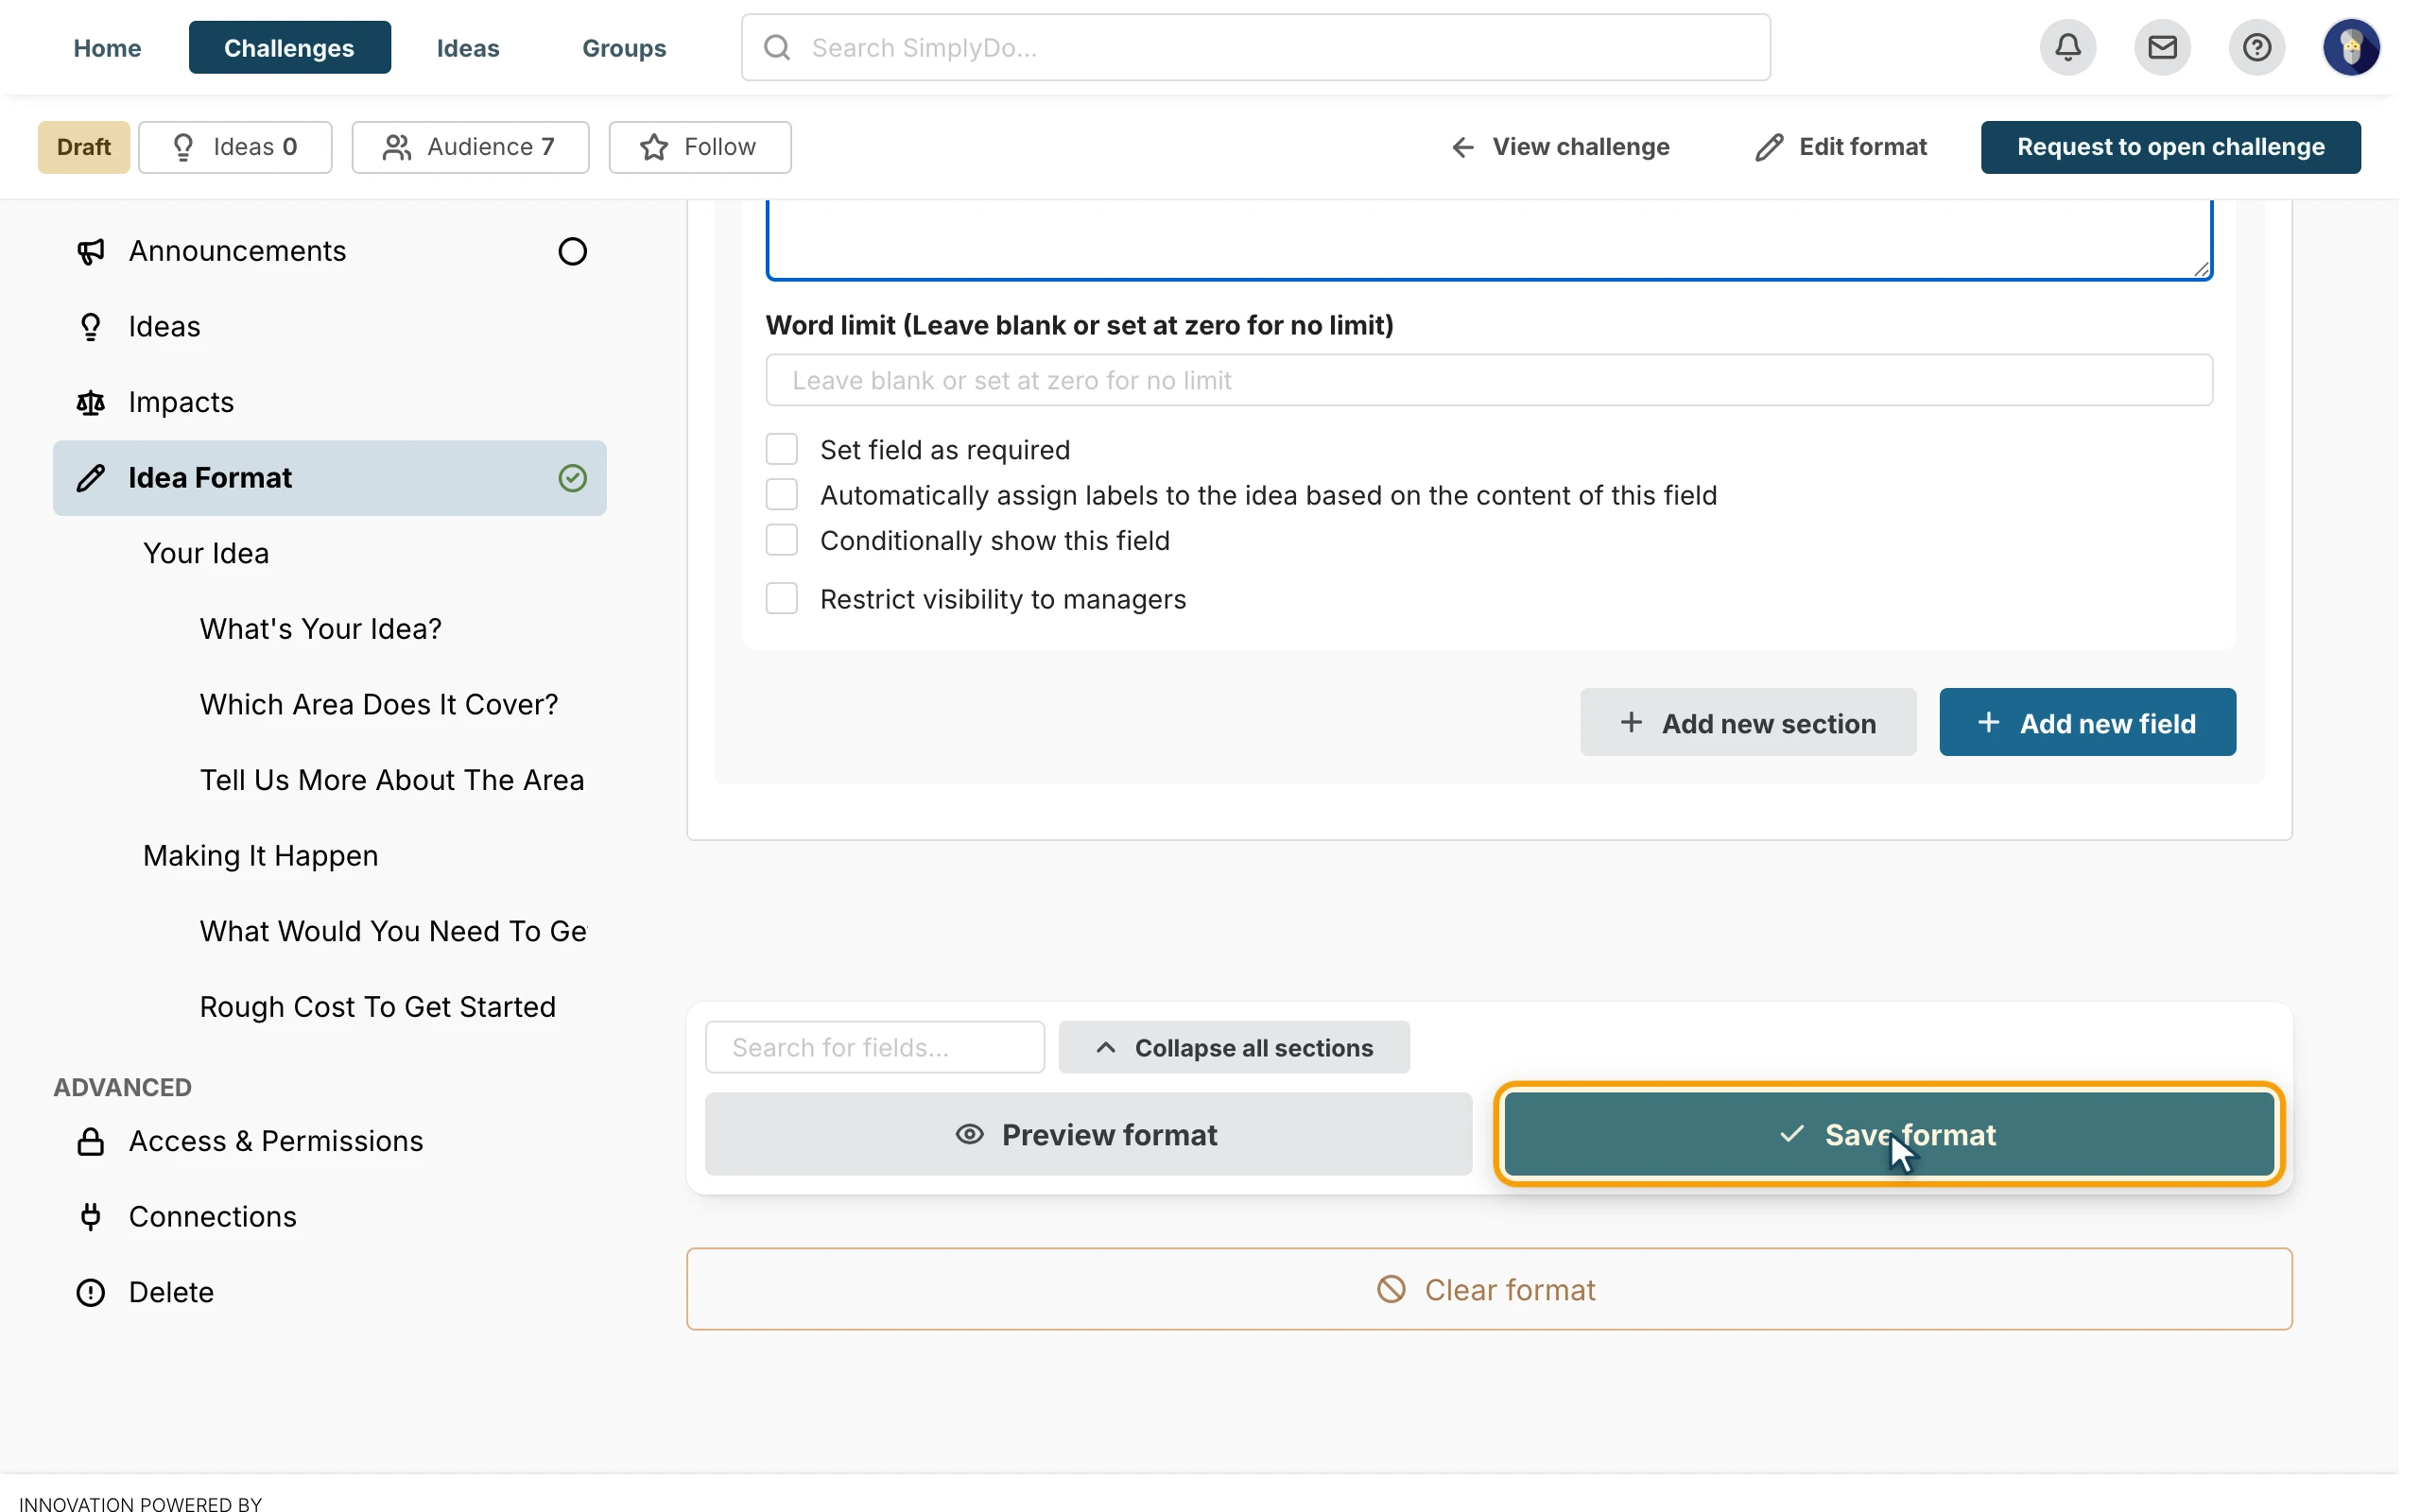
Task: Click the Follow star icon
Action: 654,147
